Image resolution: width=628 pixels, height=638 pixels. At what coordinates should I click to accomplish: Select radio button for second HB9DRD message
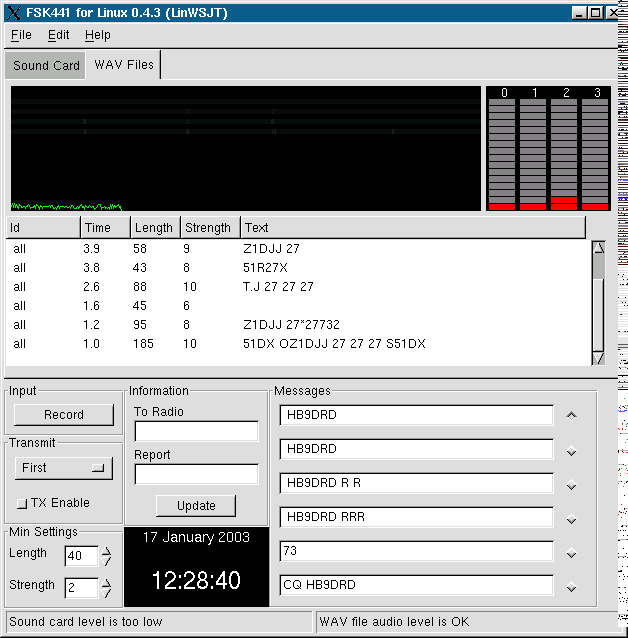click(x=571, y=451)
